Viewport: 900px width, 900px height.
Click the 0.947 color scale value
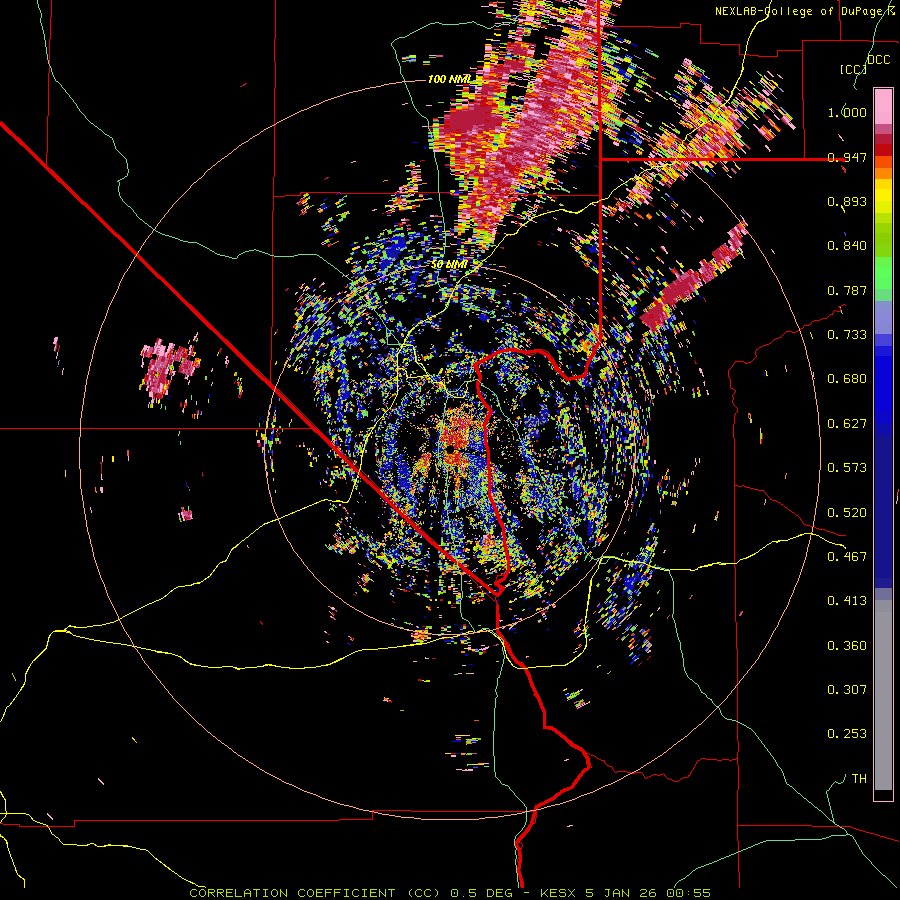click(847, 157)
